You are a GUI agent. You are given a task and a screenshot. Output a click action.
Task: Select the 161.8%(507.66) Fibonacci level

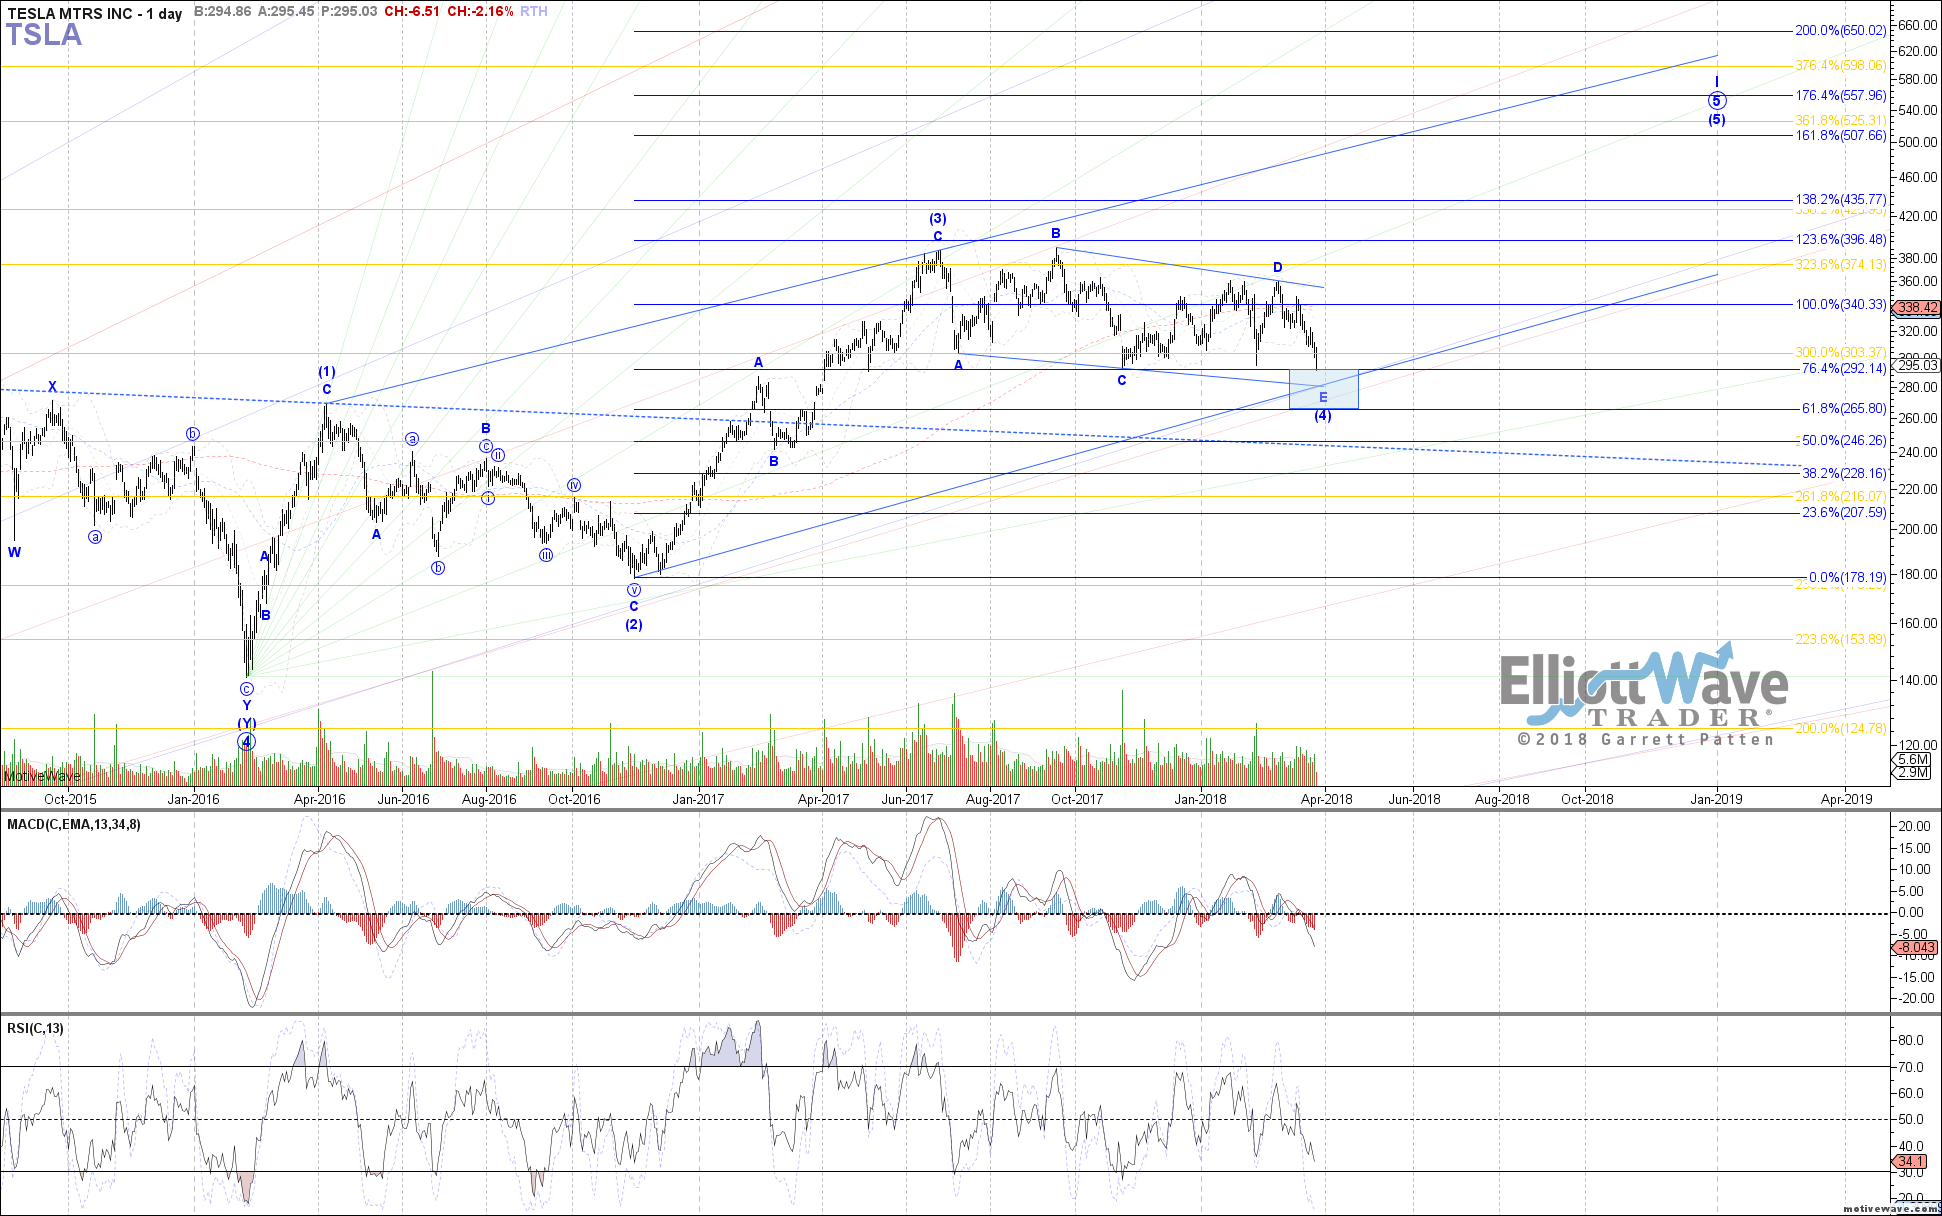click(1840, 136)
